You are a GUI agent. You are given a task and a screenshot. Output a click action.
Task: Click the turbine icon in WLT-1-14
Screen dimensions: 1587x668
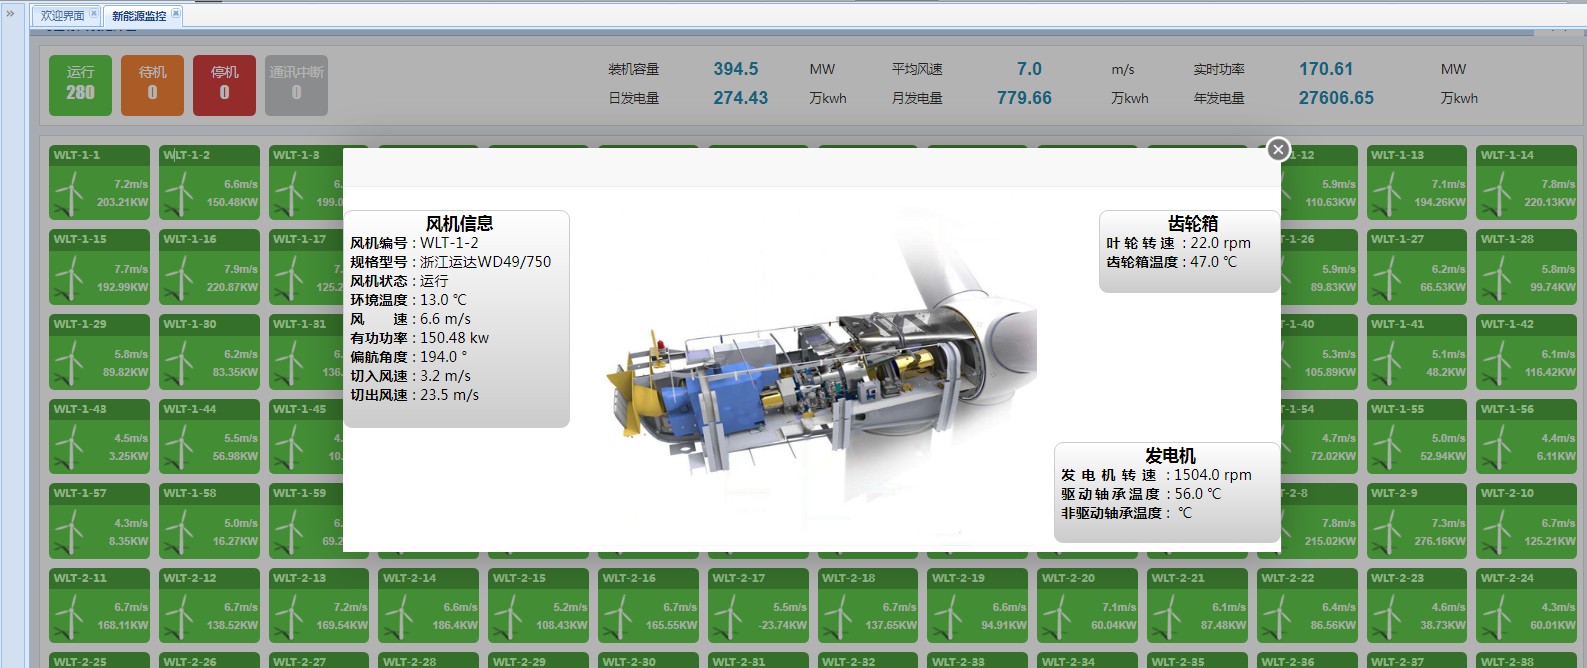click(1496, 193)
